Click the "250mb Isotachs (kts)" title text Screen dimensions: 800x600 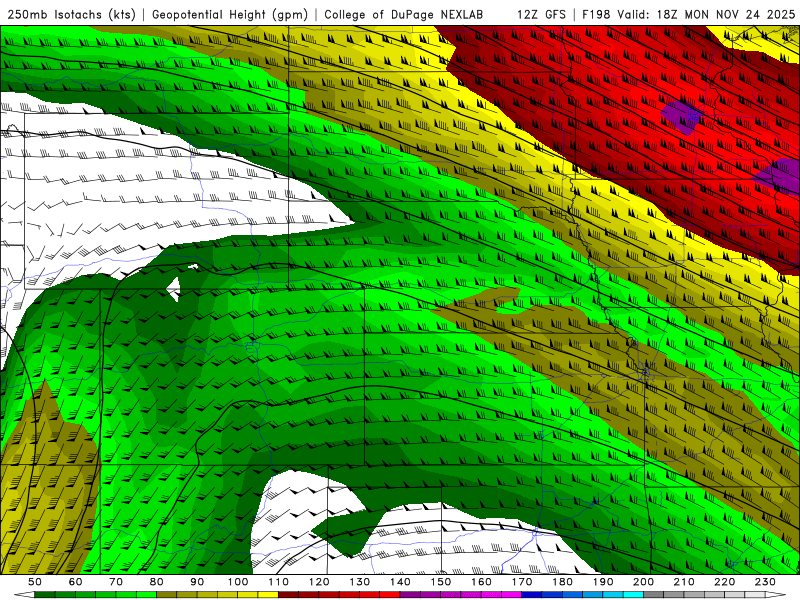(71, 15)
